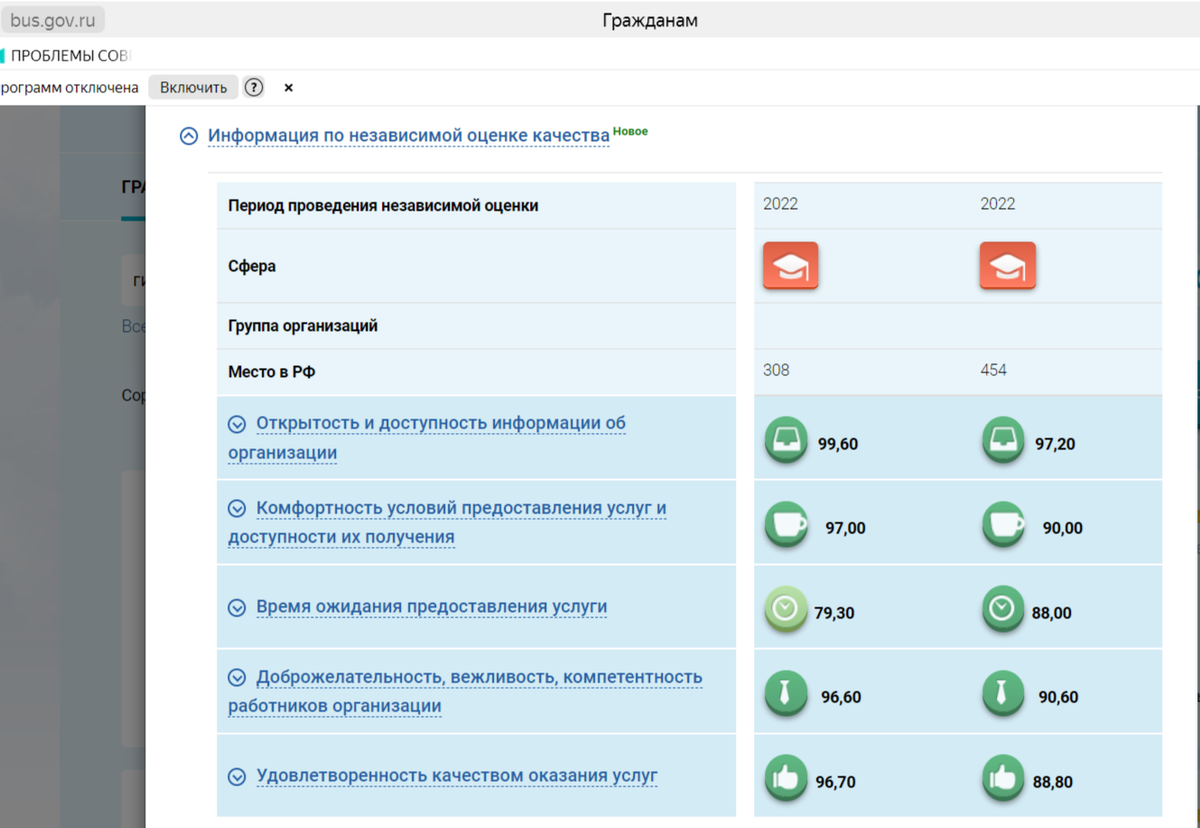
Task: Click the first education sphere graduation cap icon
Action: tap(790, 266)
